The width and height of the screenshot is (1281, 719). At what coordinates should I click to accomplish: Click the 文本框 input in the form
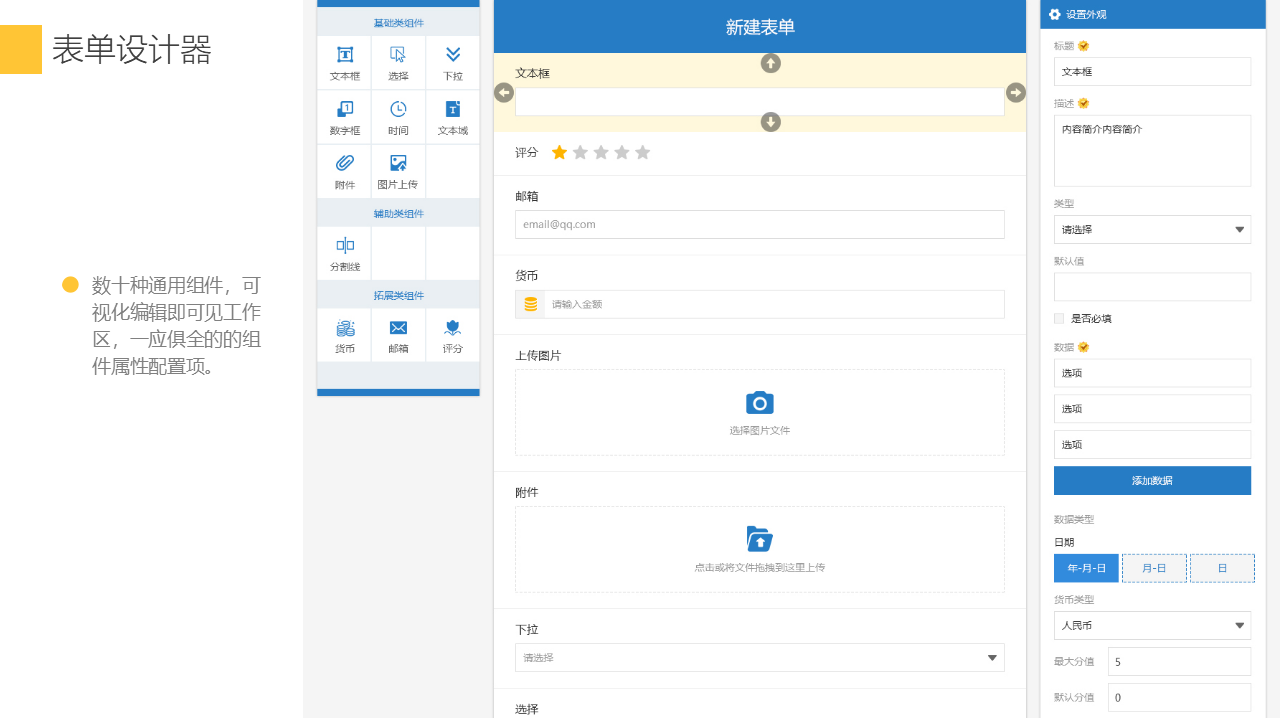tap(760, 101)
